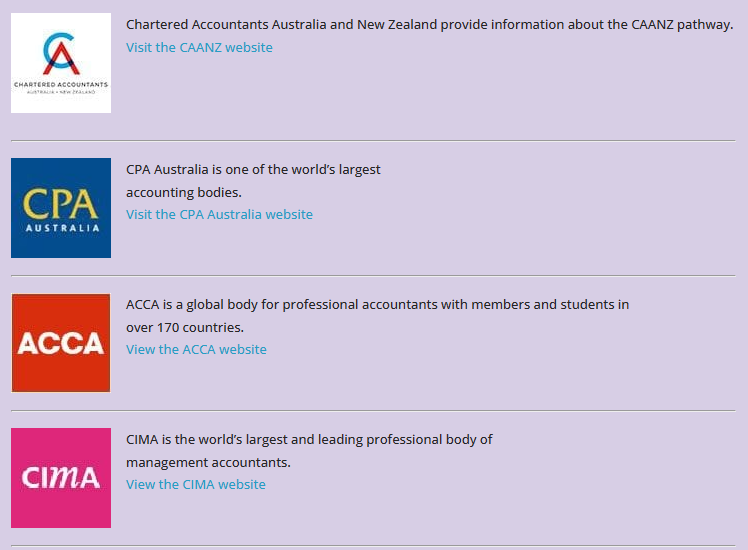
Task: Click the 'AUSTRALIA' wording in CPA logo
Action: pos(62,228)
